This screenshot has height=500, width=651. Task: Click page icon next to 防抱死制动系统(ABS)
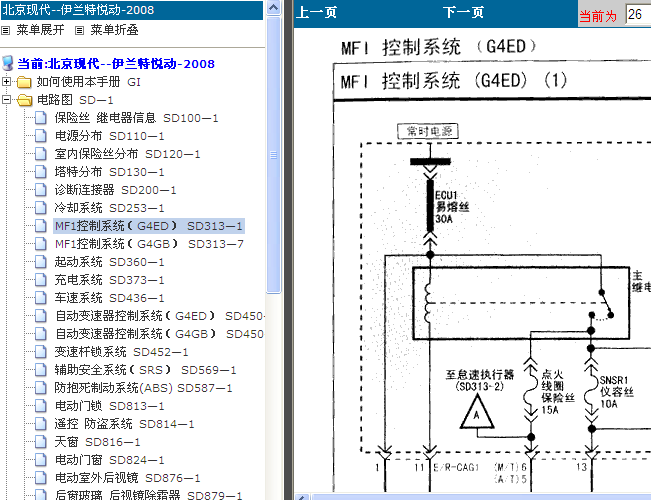click(x=41, y=388)
